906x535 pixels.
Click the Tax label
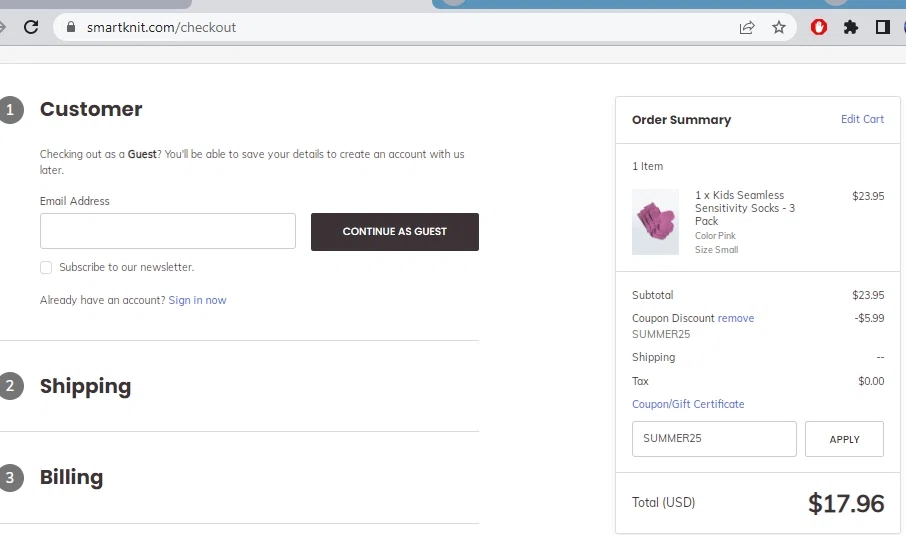(x=640, y=381)
